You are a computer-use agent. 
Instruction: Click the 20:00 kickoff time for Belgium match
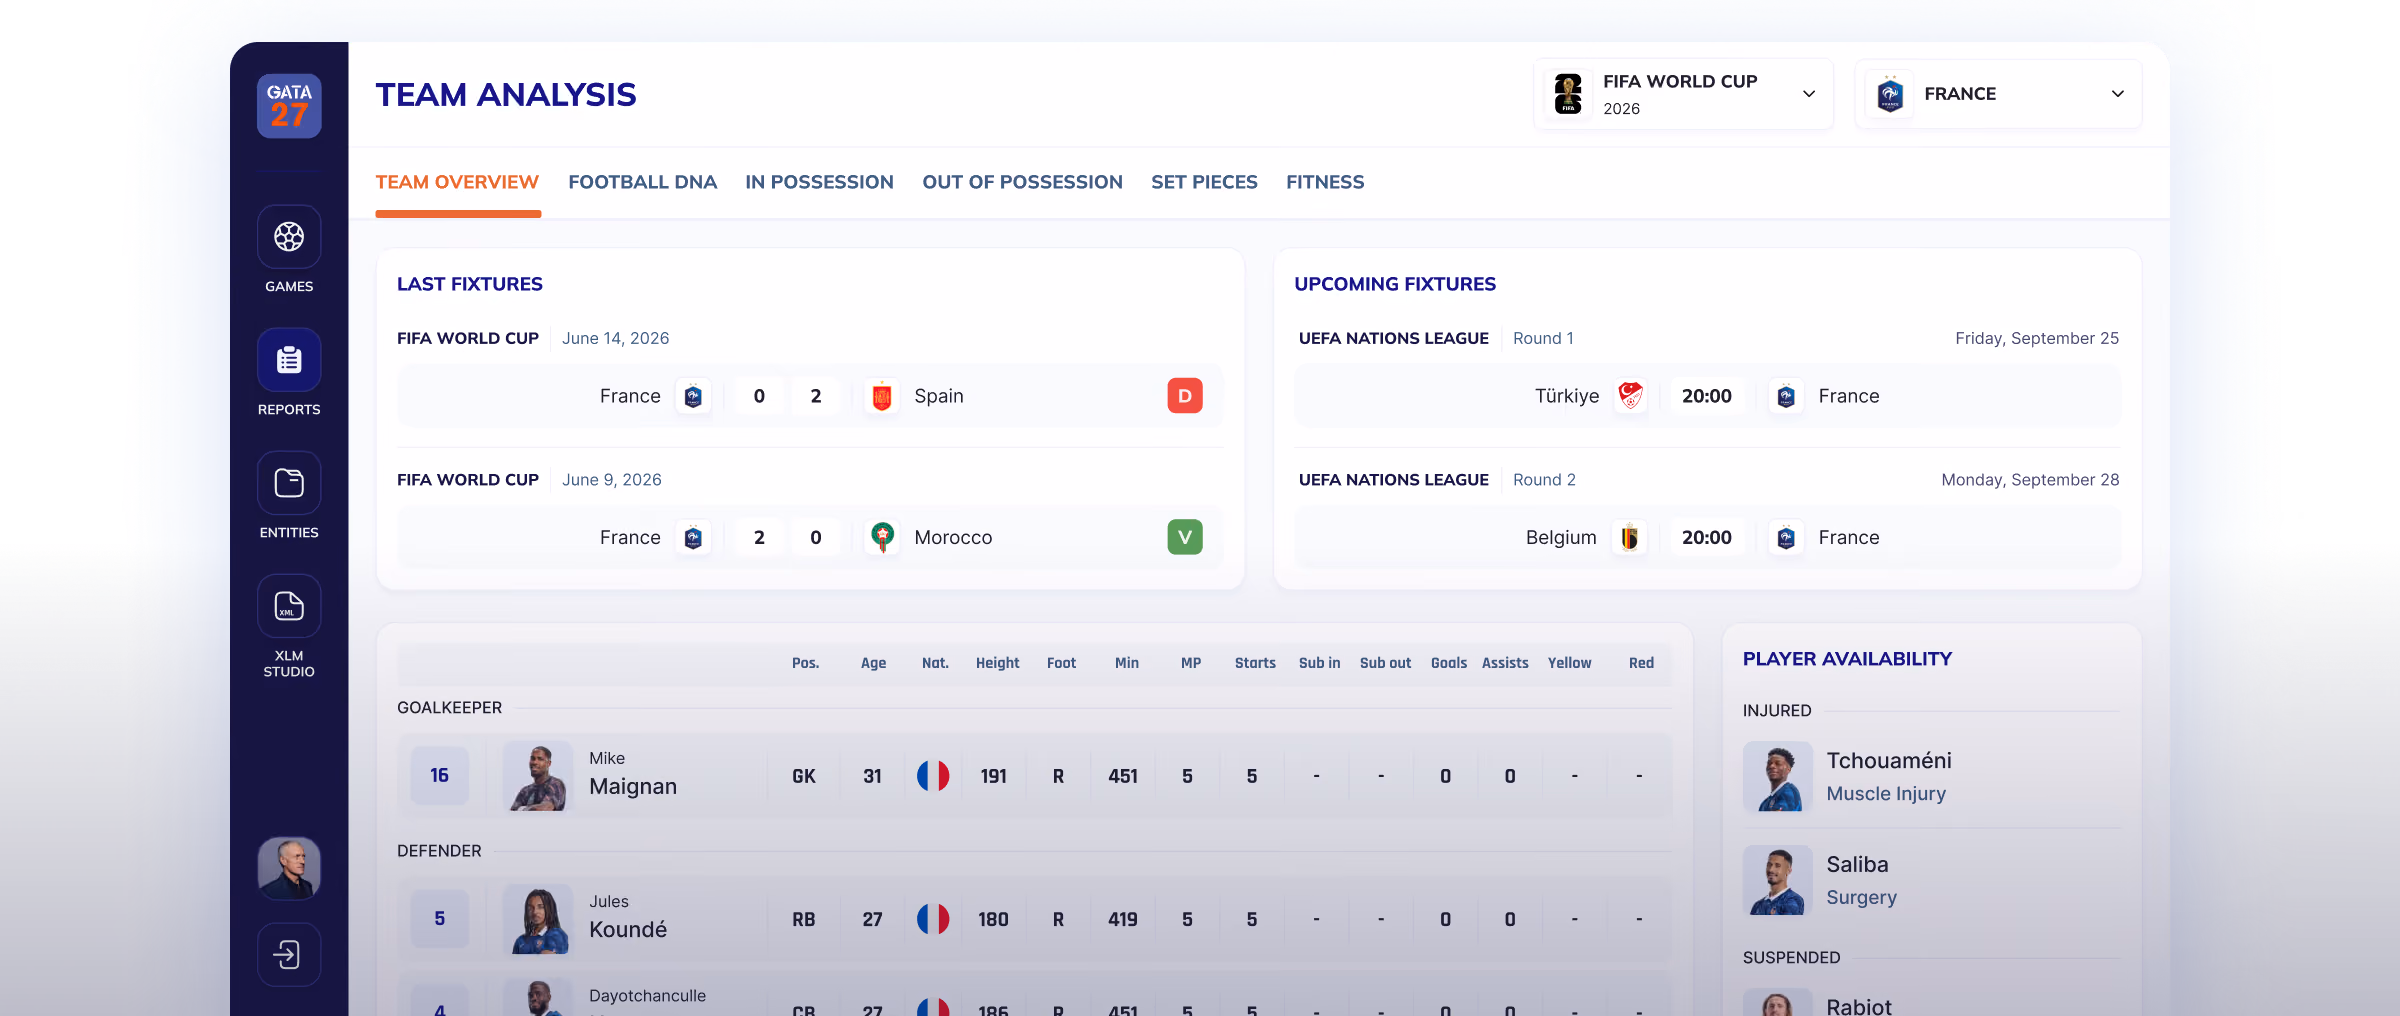(x=1707, y=537)
